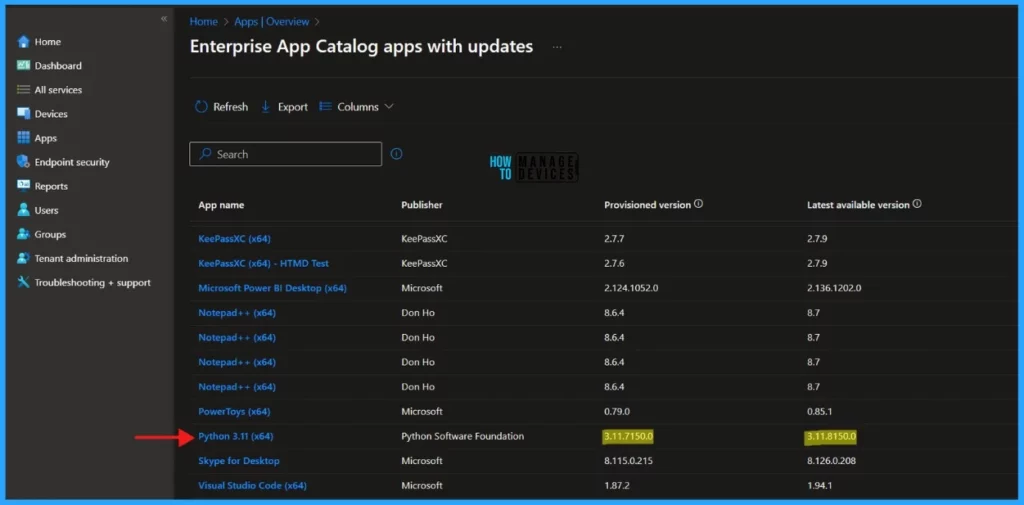Viewport: 1024px width, 505px height.
Task: Go to Endpoint security in sidebar
Action: pyautogui.click(x=72, y=162)
